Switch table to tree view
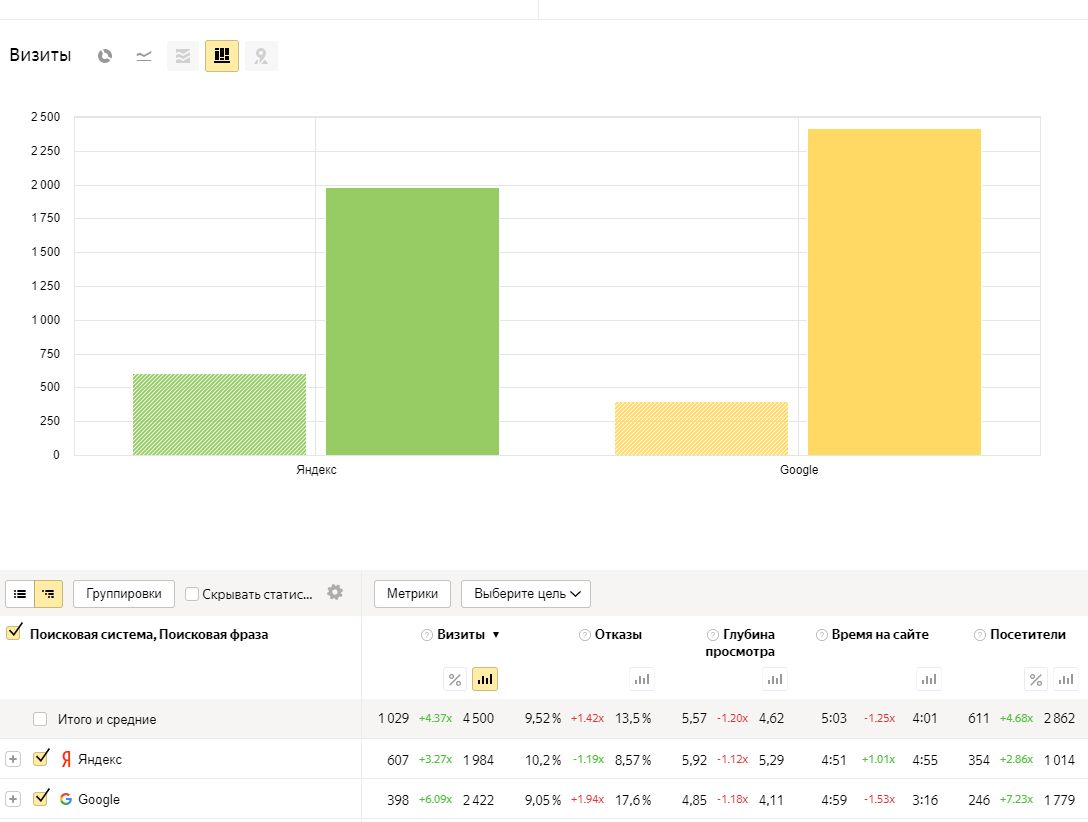 pos(49,594)
